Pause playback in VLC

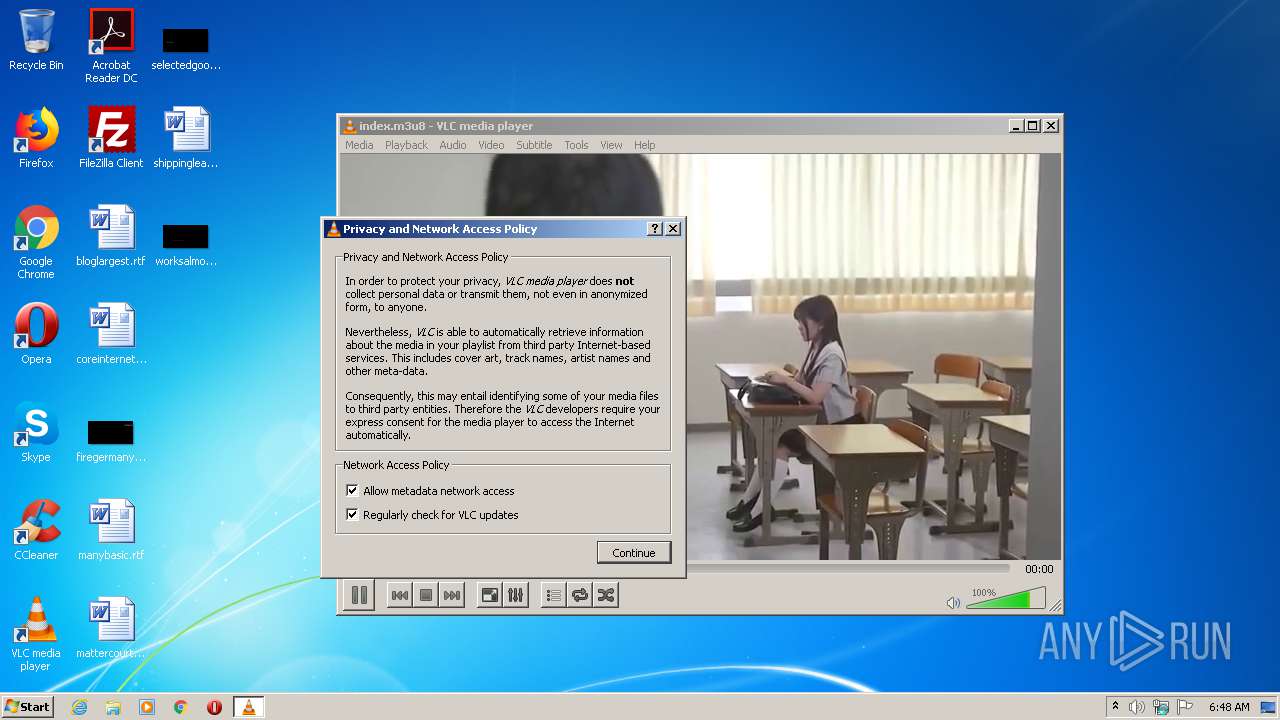tap(359, 595)
